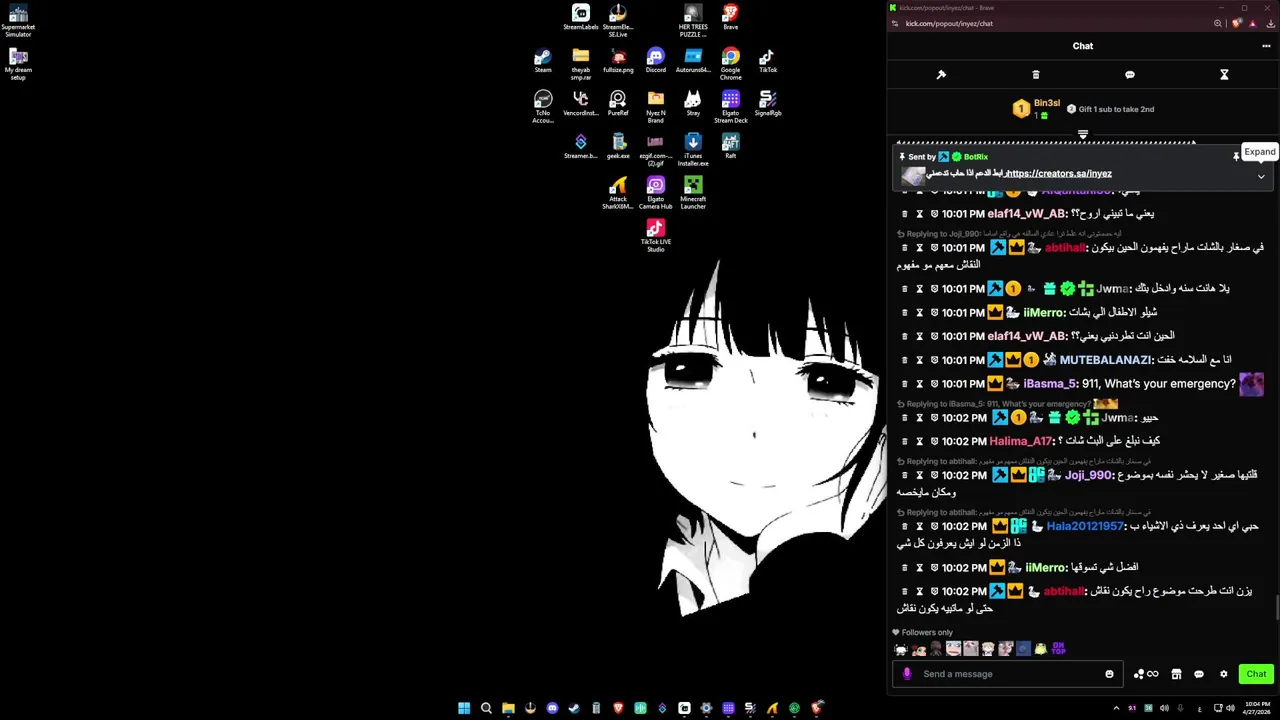This screenshot has height=720, width=1280.
Task: Open the Windows Start button
Action: [x=464, y=708]
